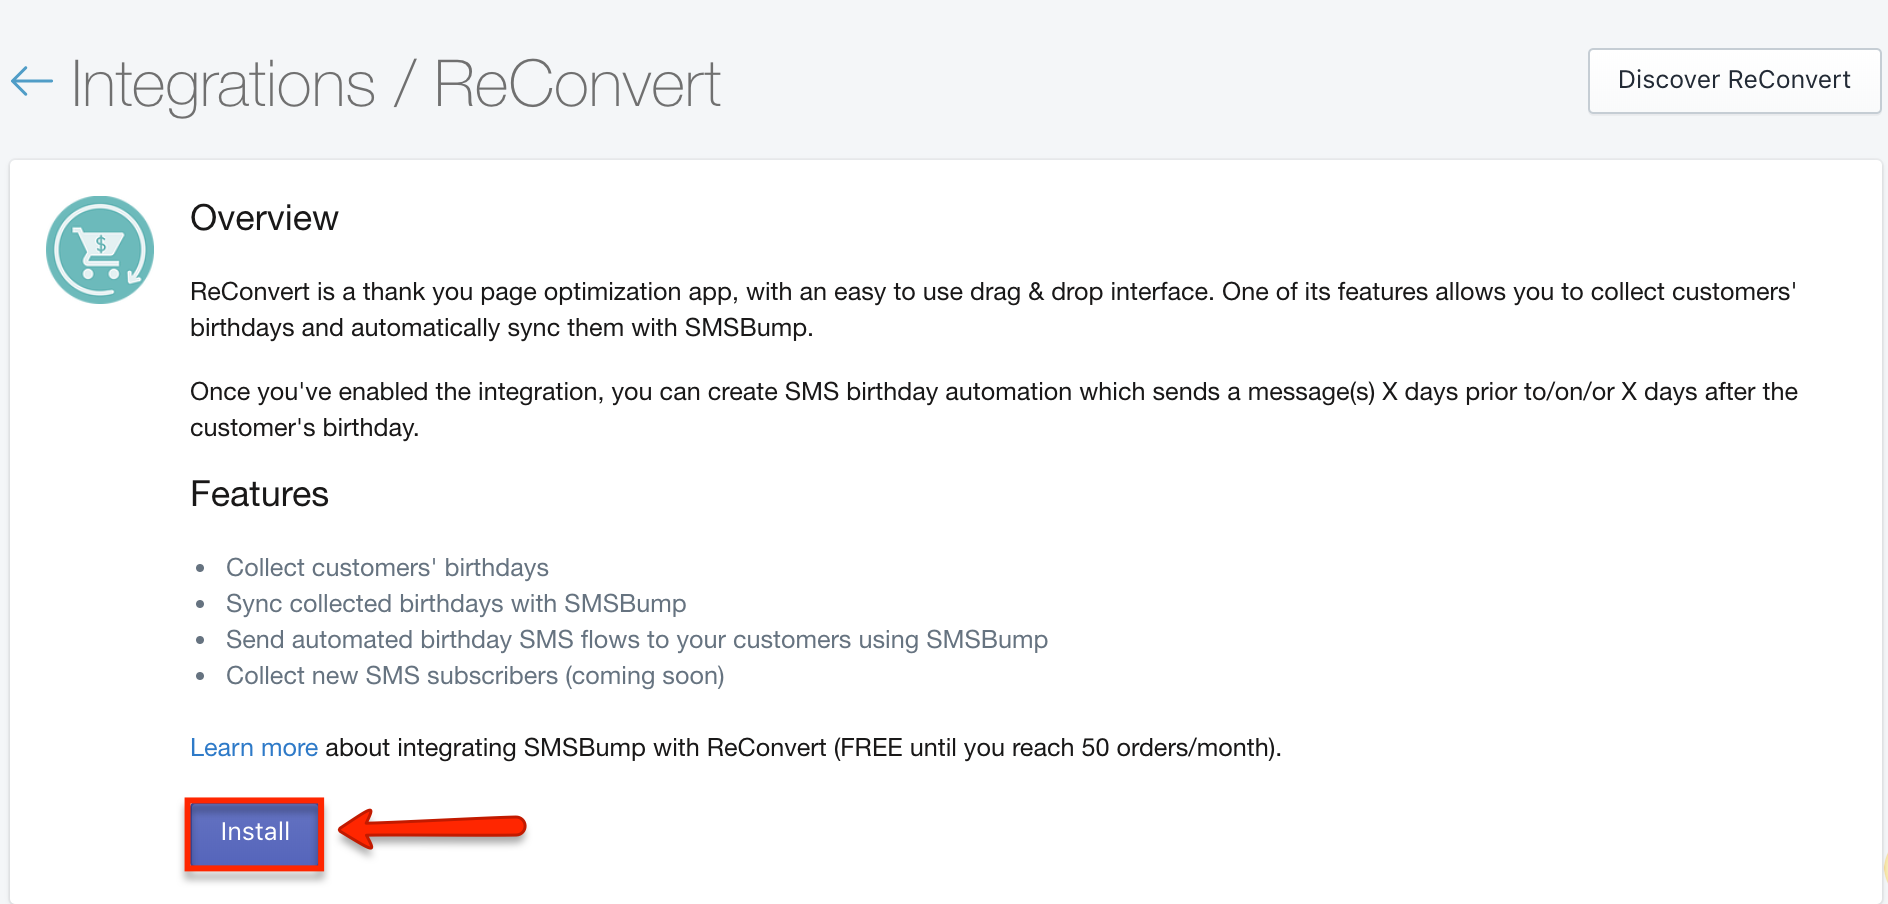Click the paragraph describing thank you page optimization
Viewport: 1888px width, 904px height.
pyautogui.click(x=993, y=310)
